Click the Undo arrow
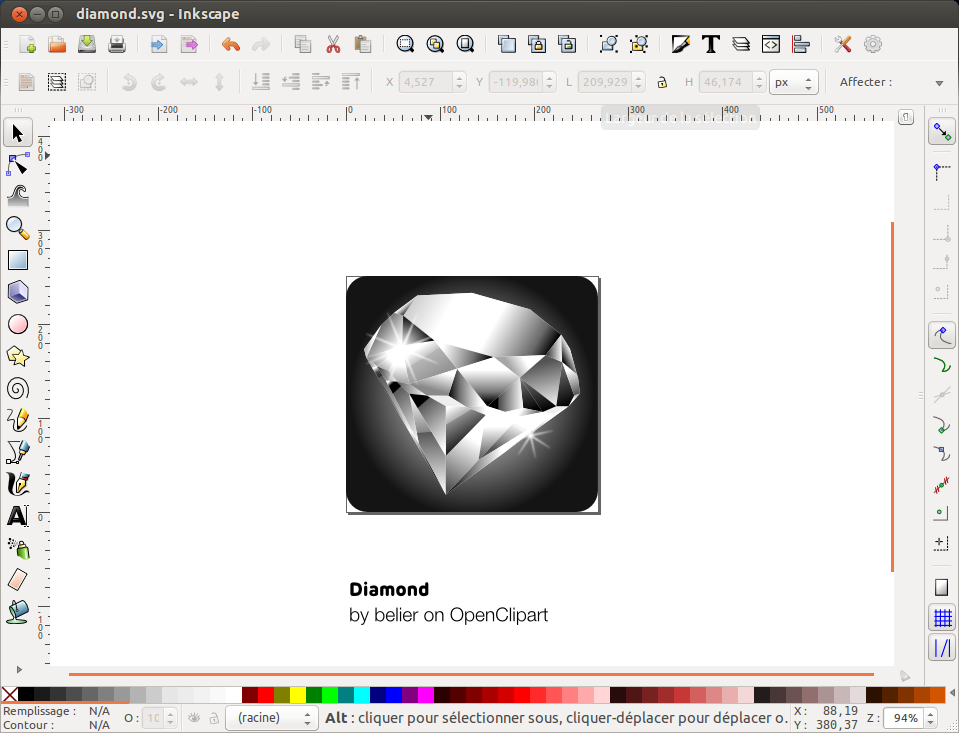 pyautogui.click(x=231, y=44)
